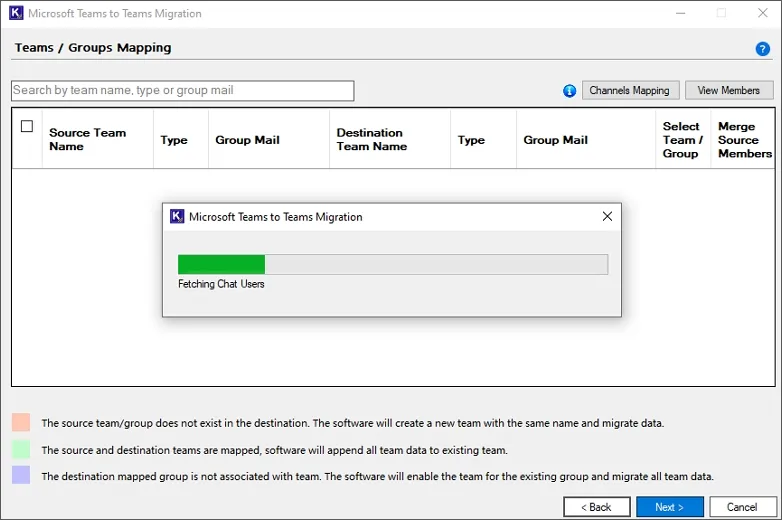782x520 pixels.
Task: Close the main migration window
Action: click(763, 13)
